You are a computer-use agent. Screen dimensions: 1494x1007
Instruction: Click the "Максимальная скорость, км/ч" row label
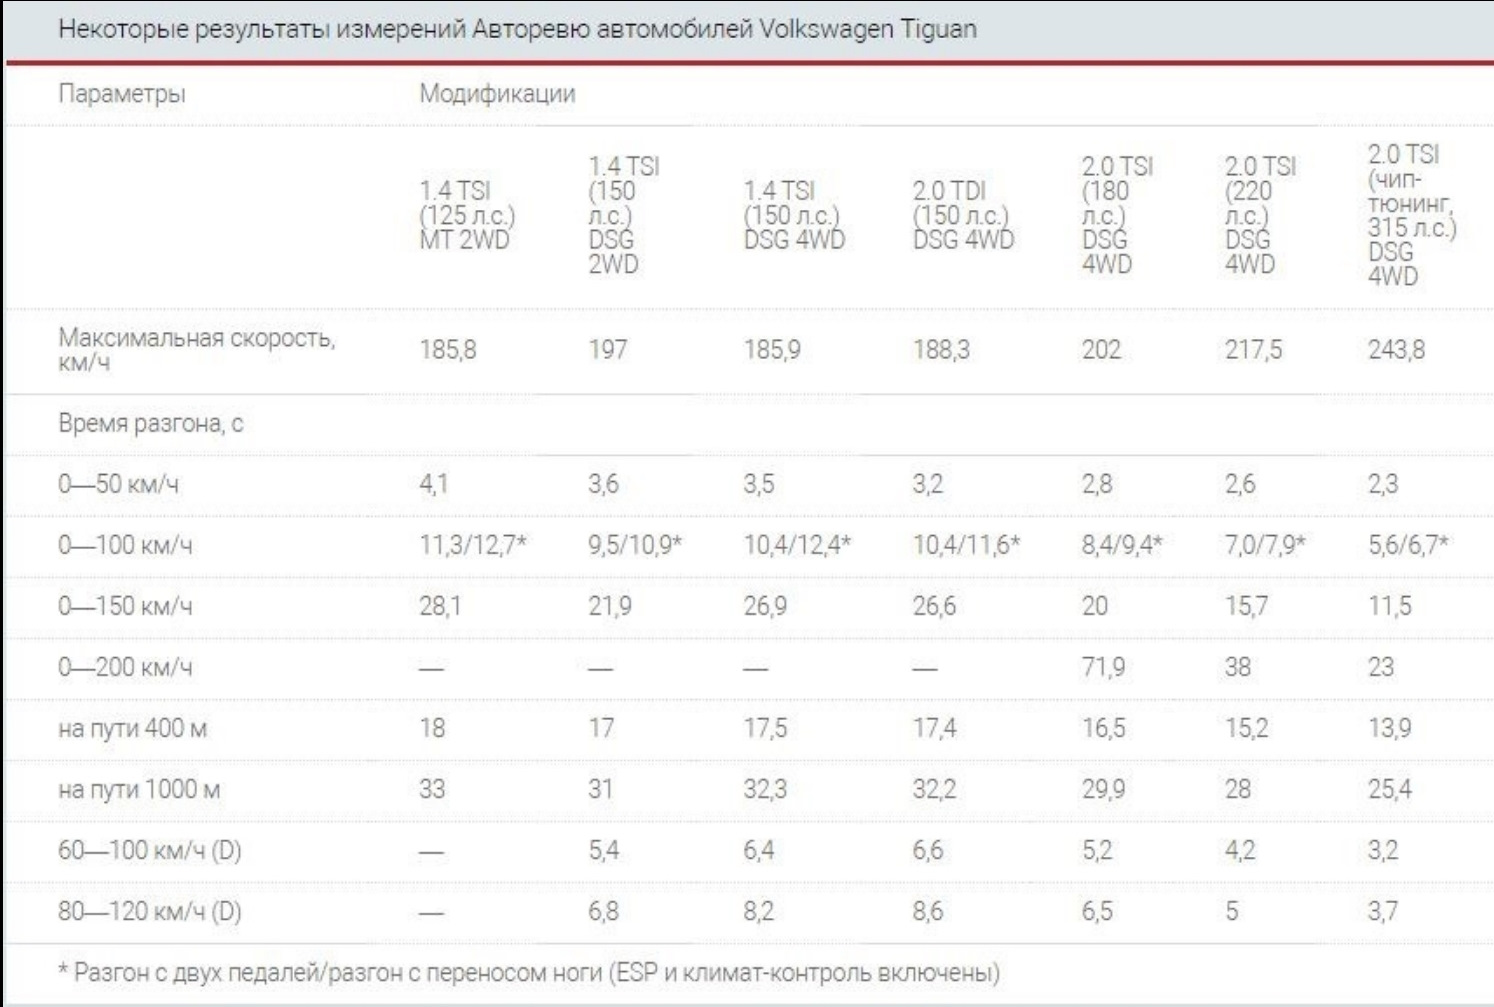196,349
